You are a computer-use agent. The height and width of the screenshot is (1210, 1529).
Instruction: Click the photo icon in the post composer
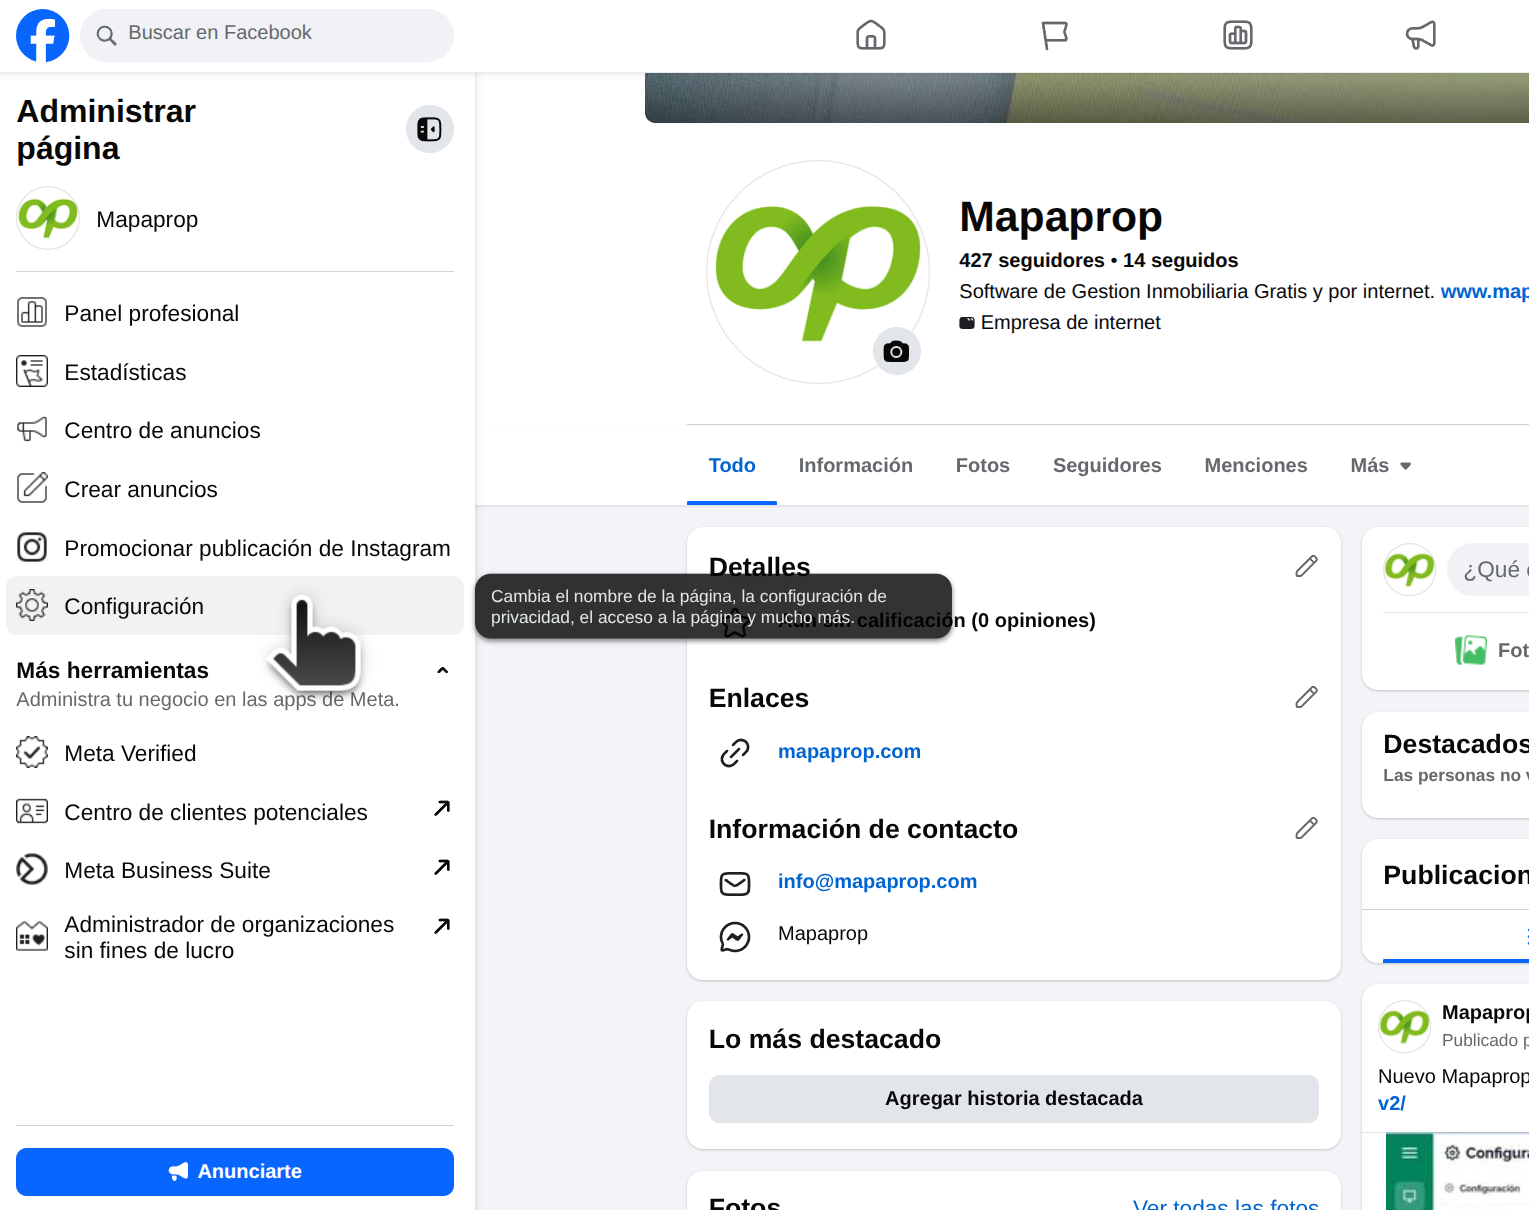click(1471, 651)
